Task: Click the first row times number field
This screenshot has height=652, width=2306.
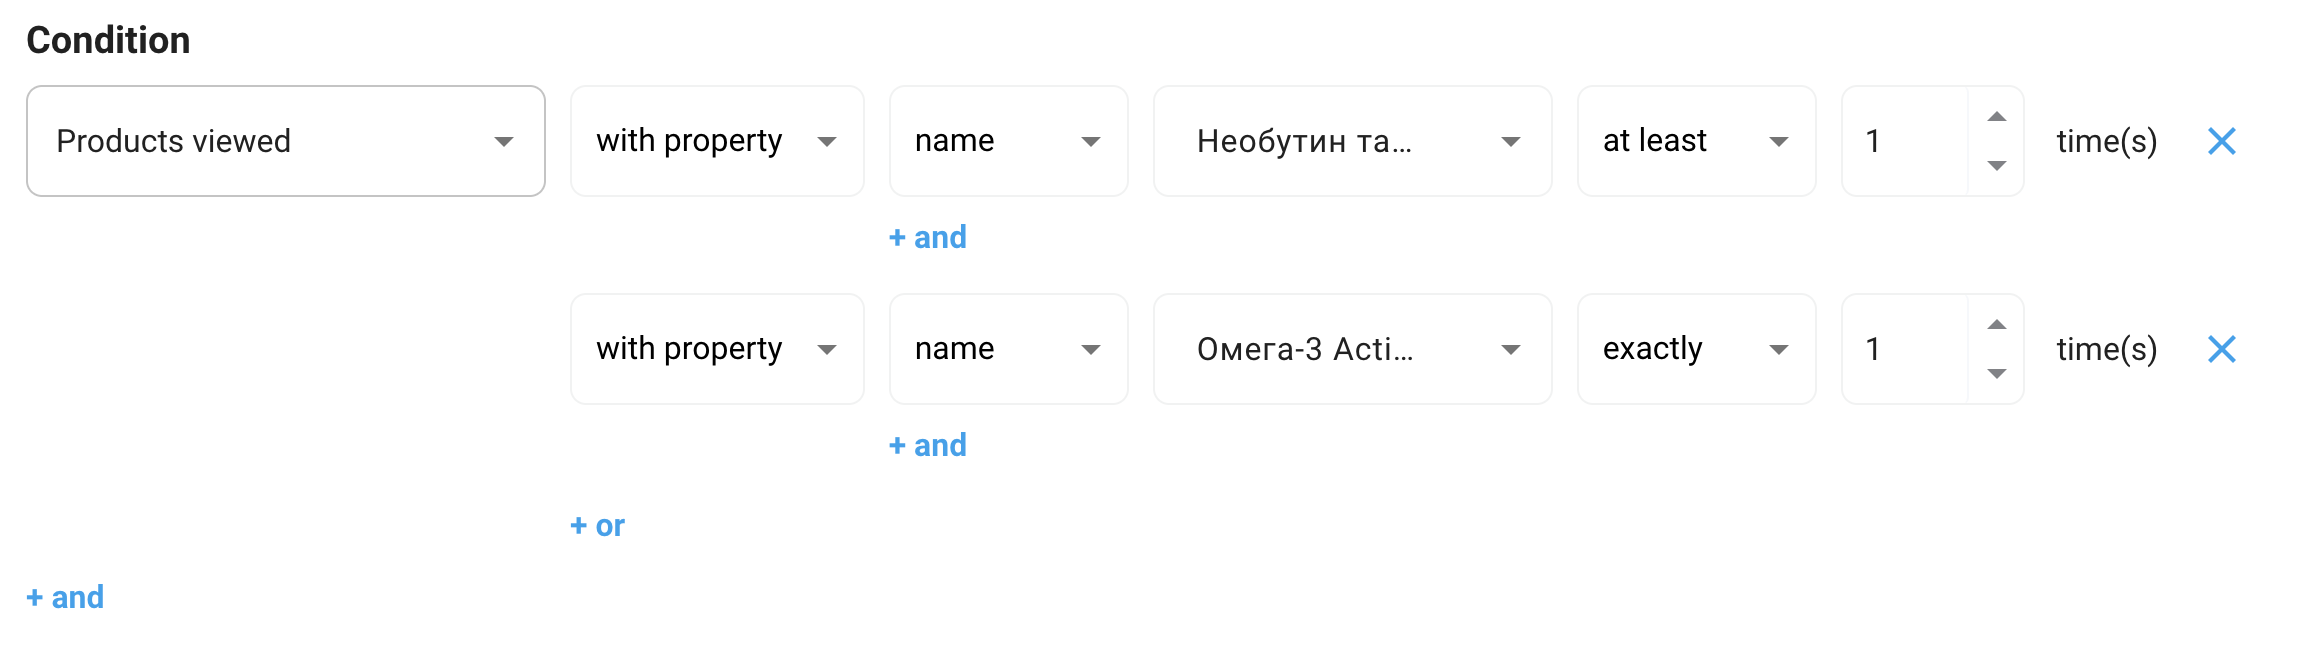Action: click(1905, 141)
